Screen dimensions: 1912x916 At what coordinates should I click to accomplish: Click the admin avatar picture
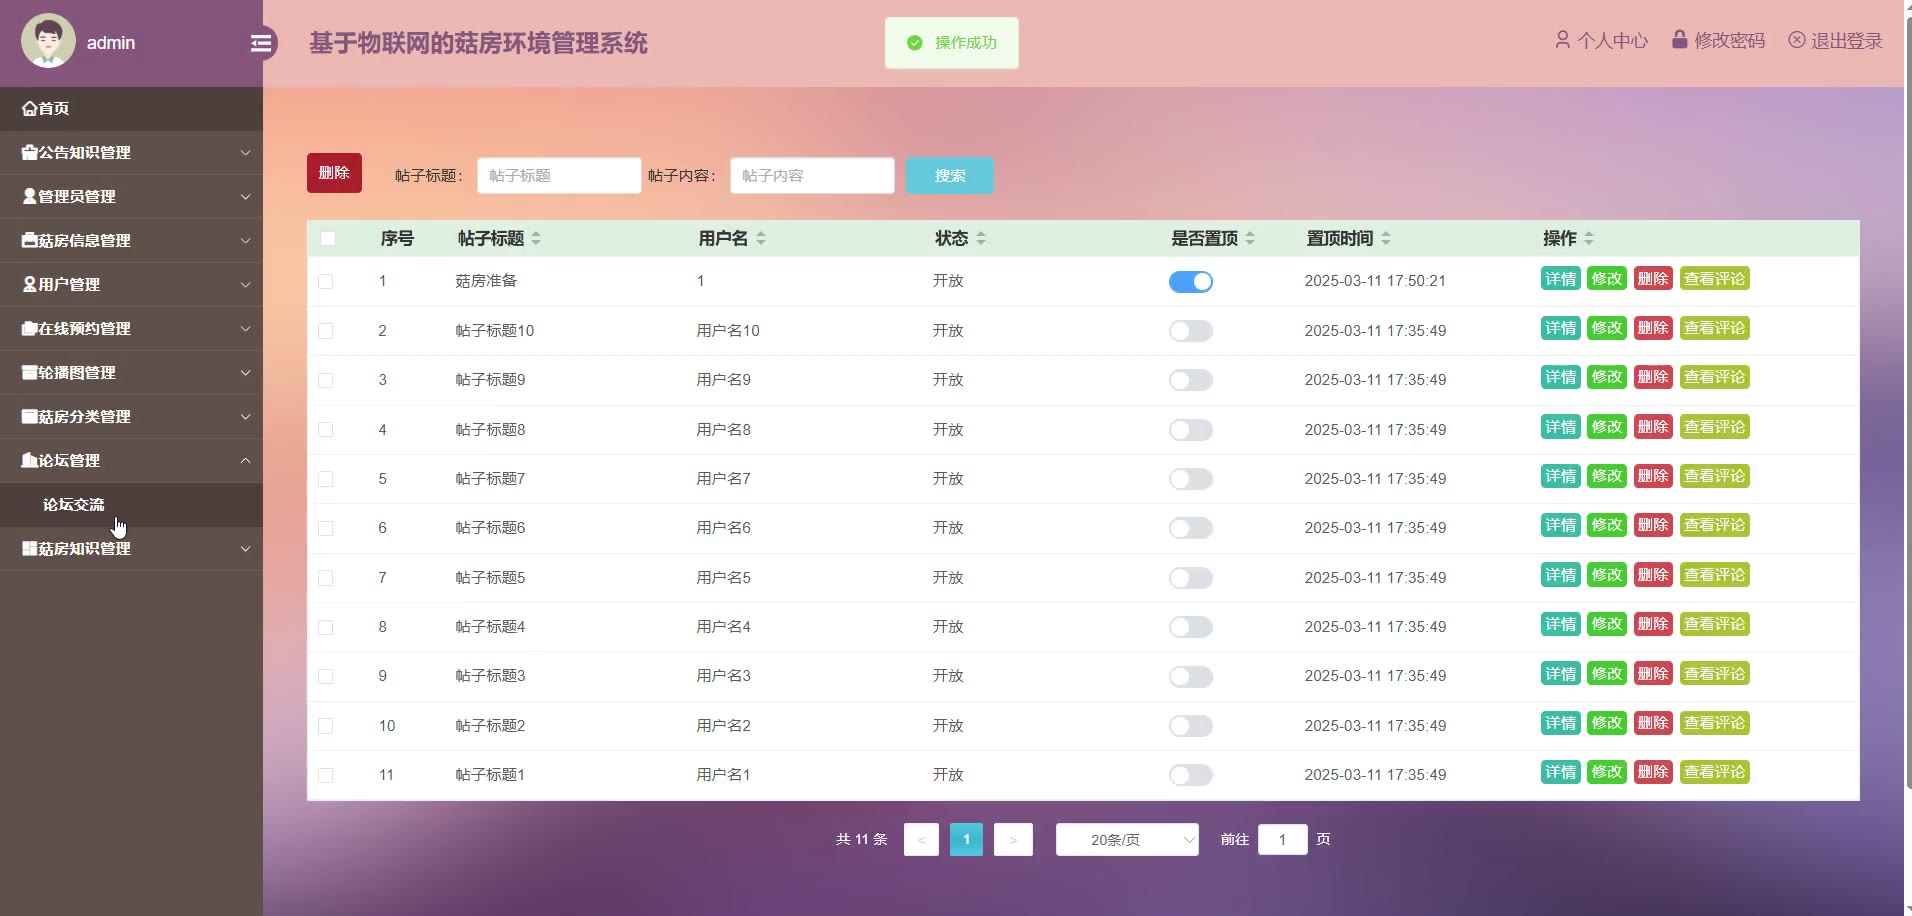[x=48, y=41]
